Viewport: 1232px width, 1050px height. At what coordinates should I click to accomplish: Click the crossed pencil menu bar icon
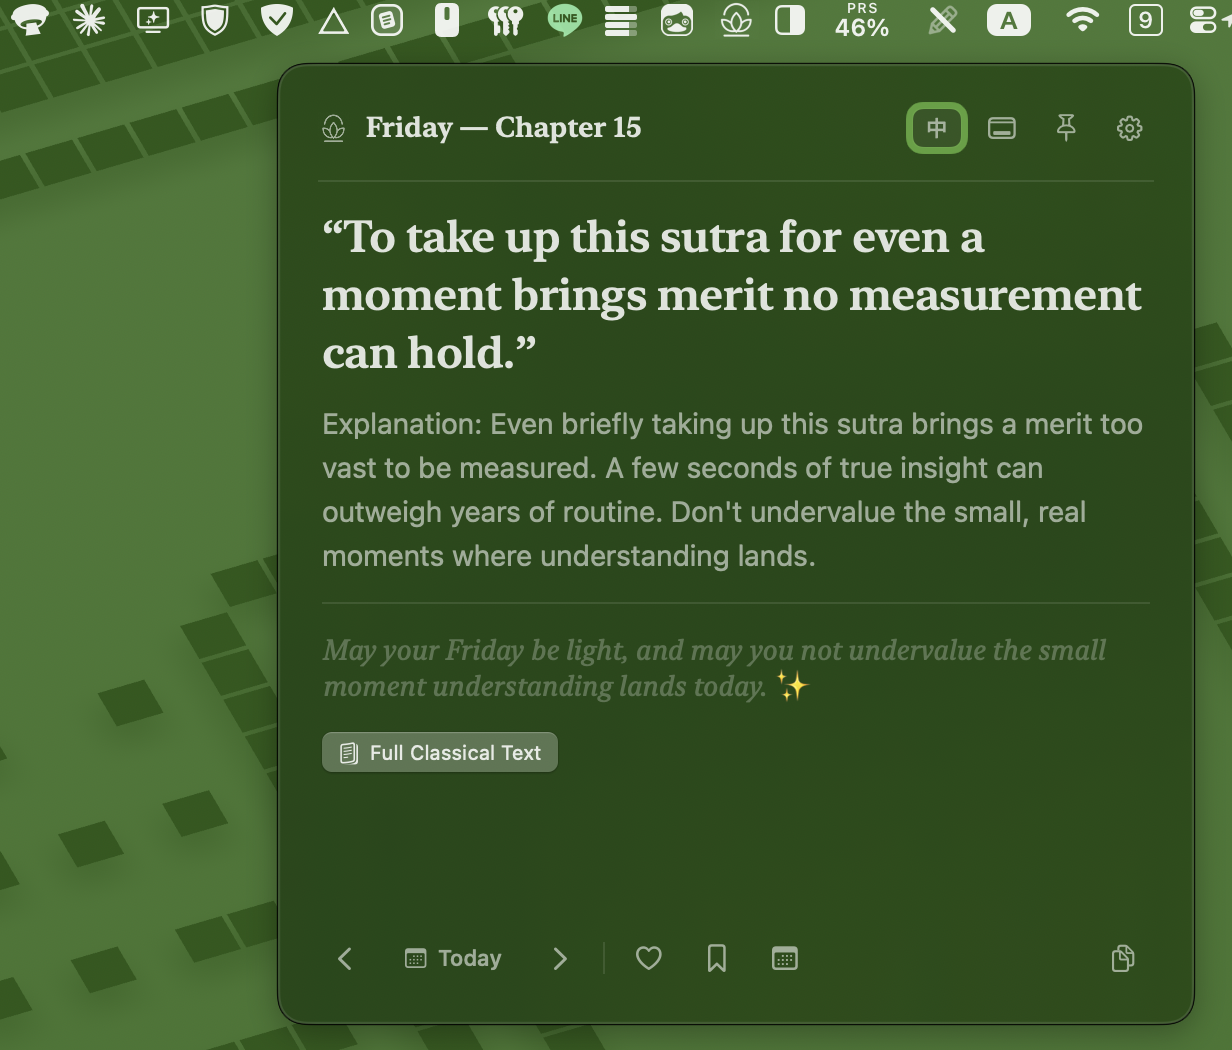942,20
